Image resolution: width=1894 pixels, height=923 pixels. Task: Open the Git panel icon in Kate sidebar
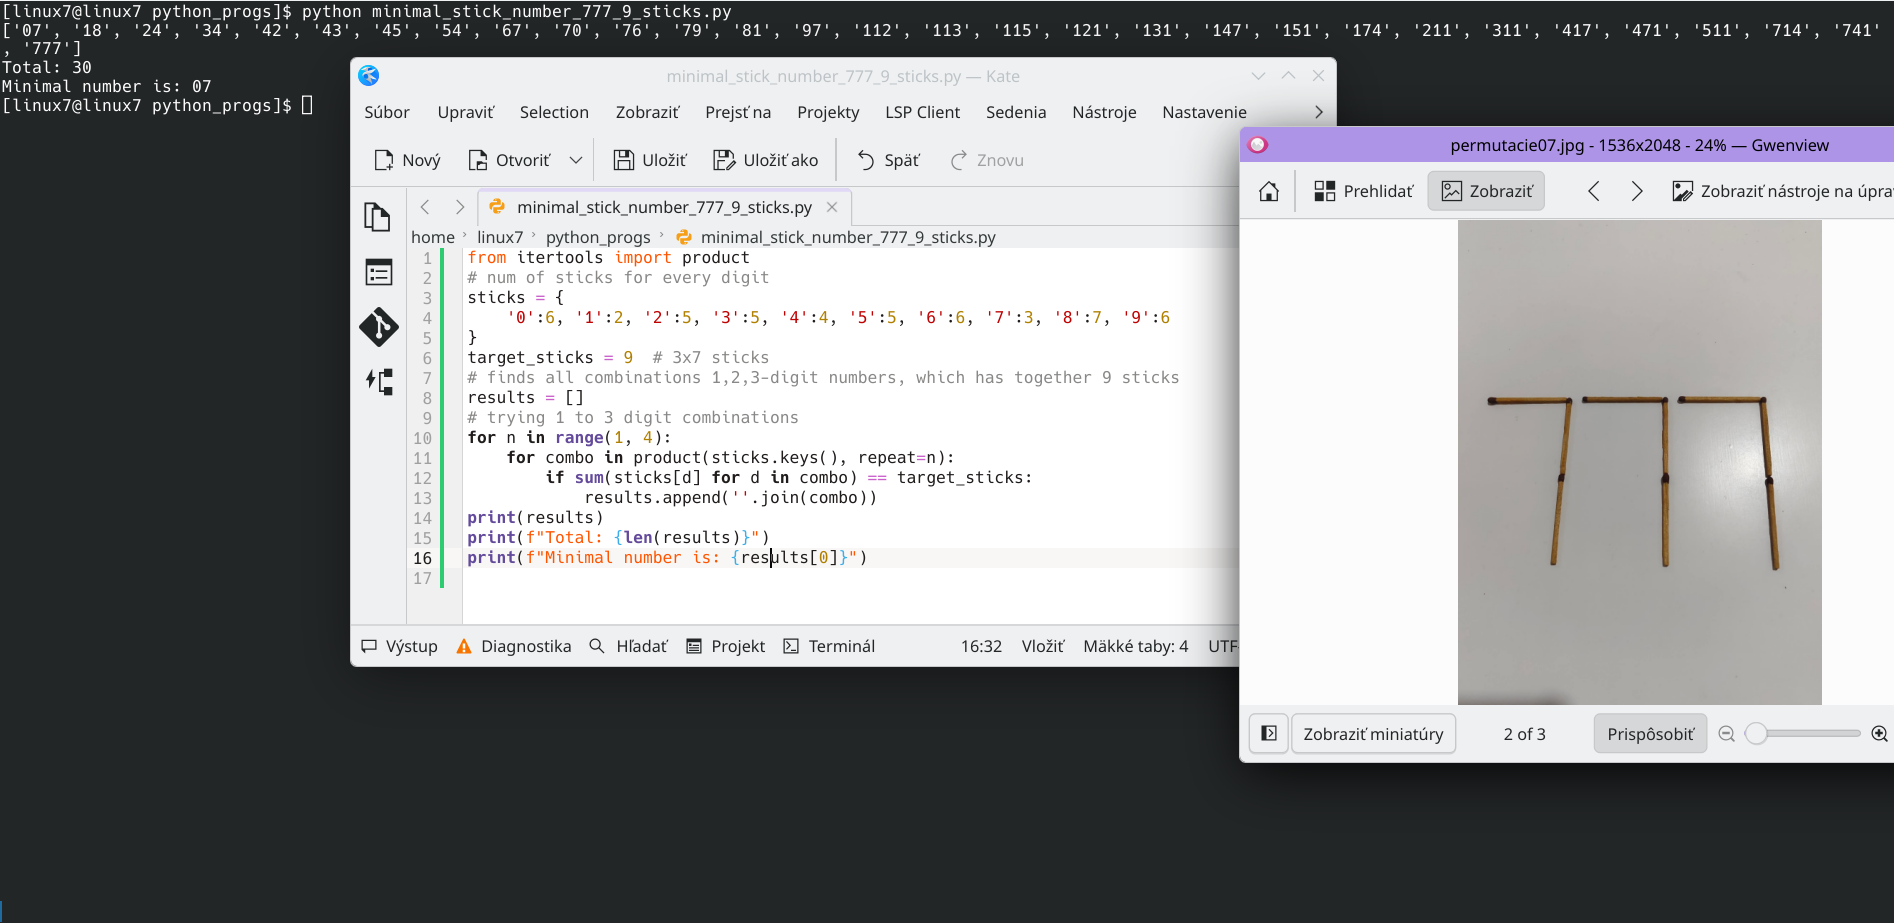[x=379, y=327]
